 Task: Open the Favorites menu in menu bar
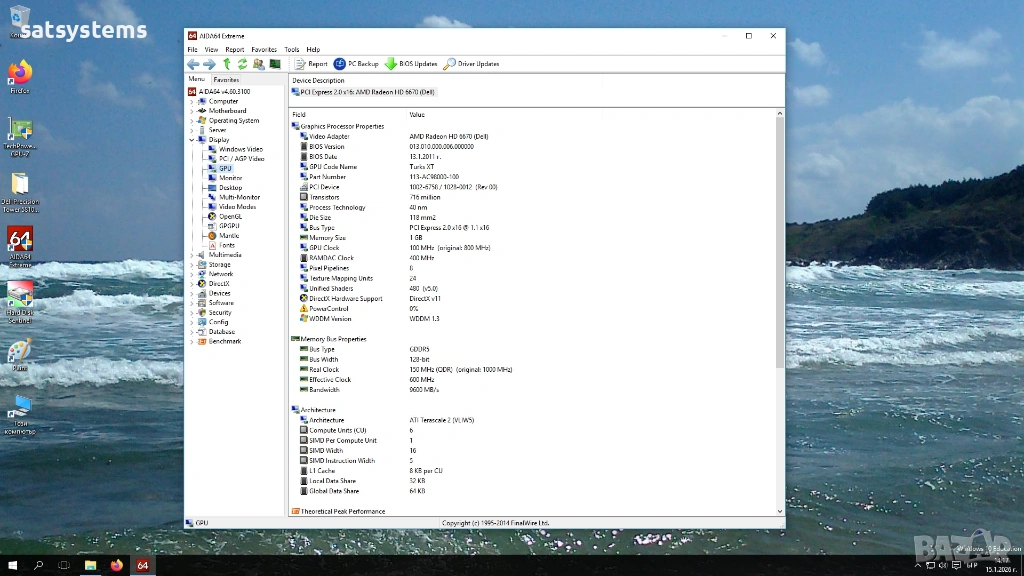[264, 49]
